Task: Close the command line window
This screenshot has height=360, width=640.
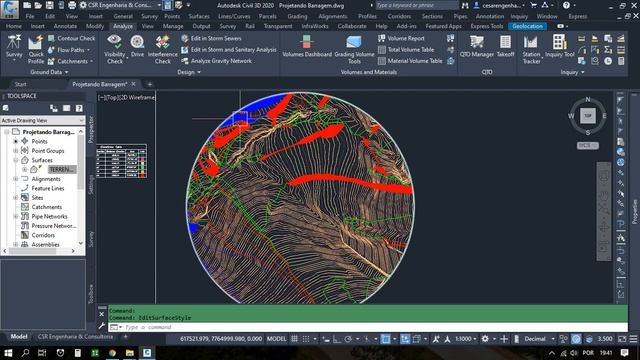Action: [x=102, y=314]
